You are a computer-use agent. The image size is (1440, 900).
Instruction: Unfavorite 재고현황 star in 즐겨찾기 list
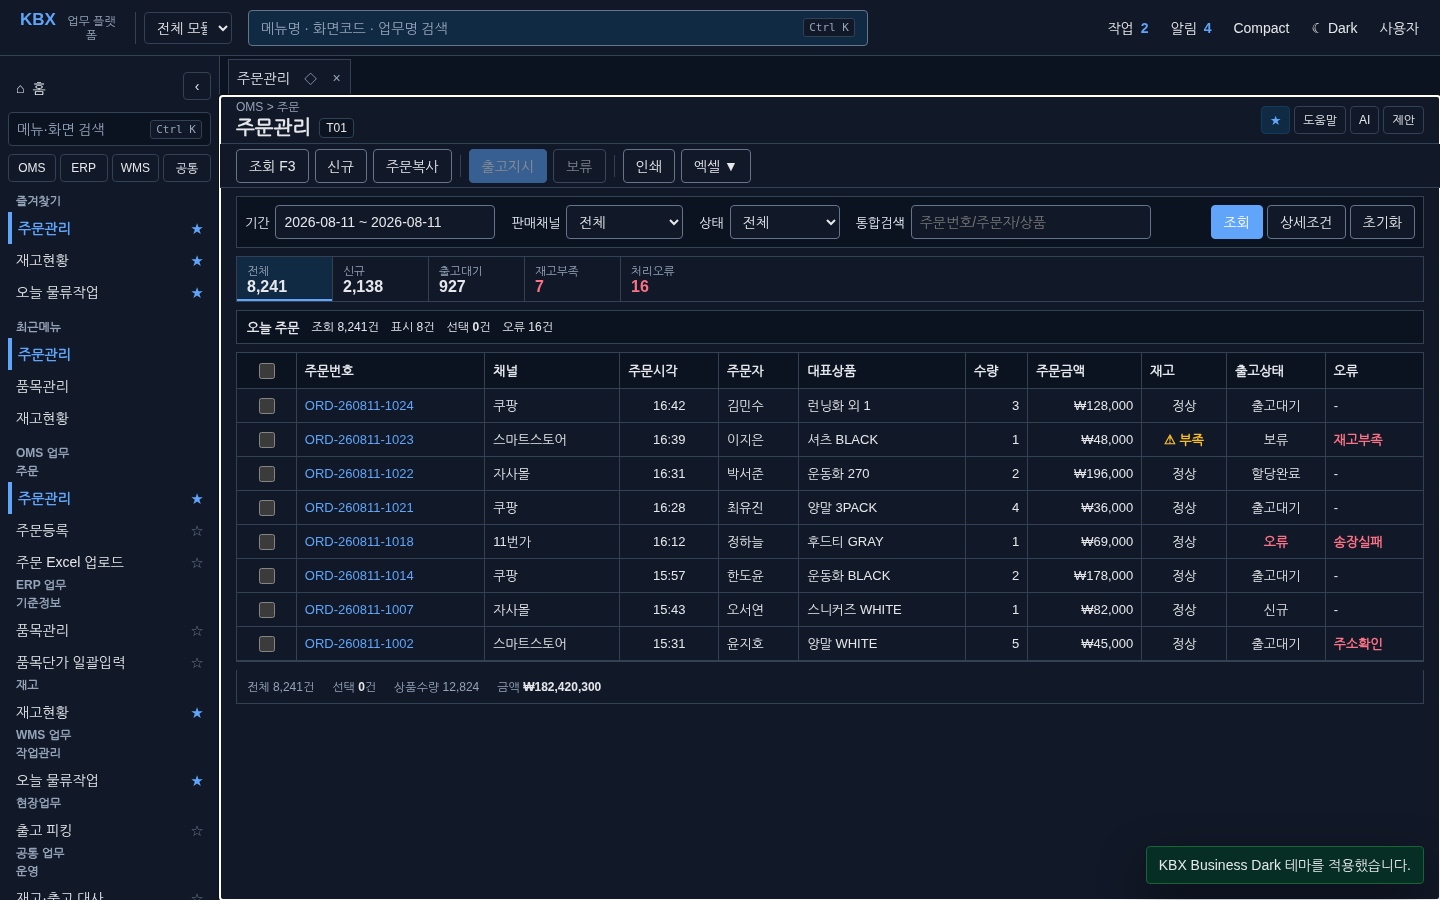197,261
